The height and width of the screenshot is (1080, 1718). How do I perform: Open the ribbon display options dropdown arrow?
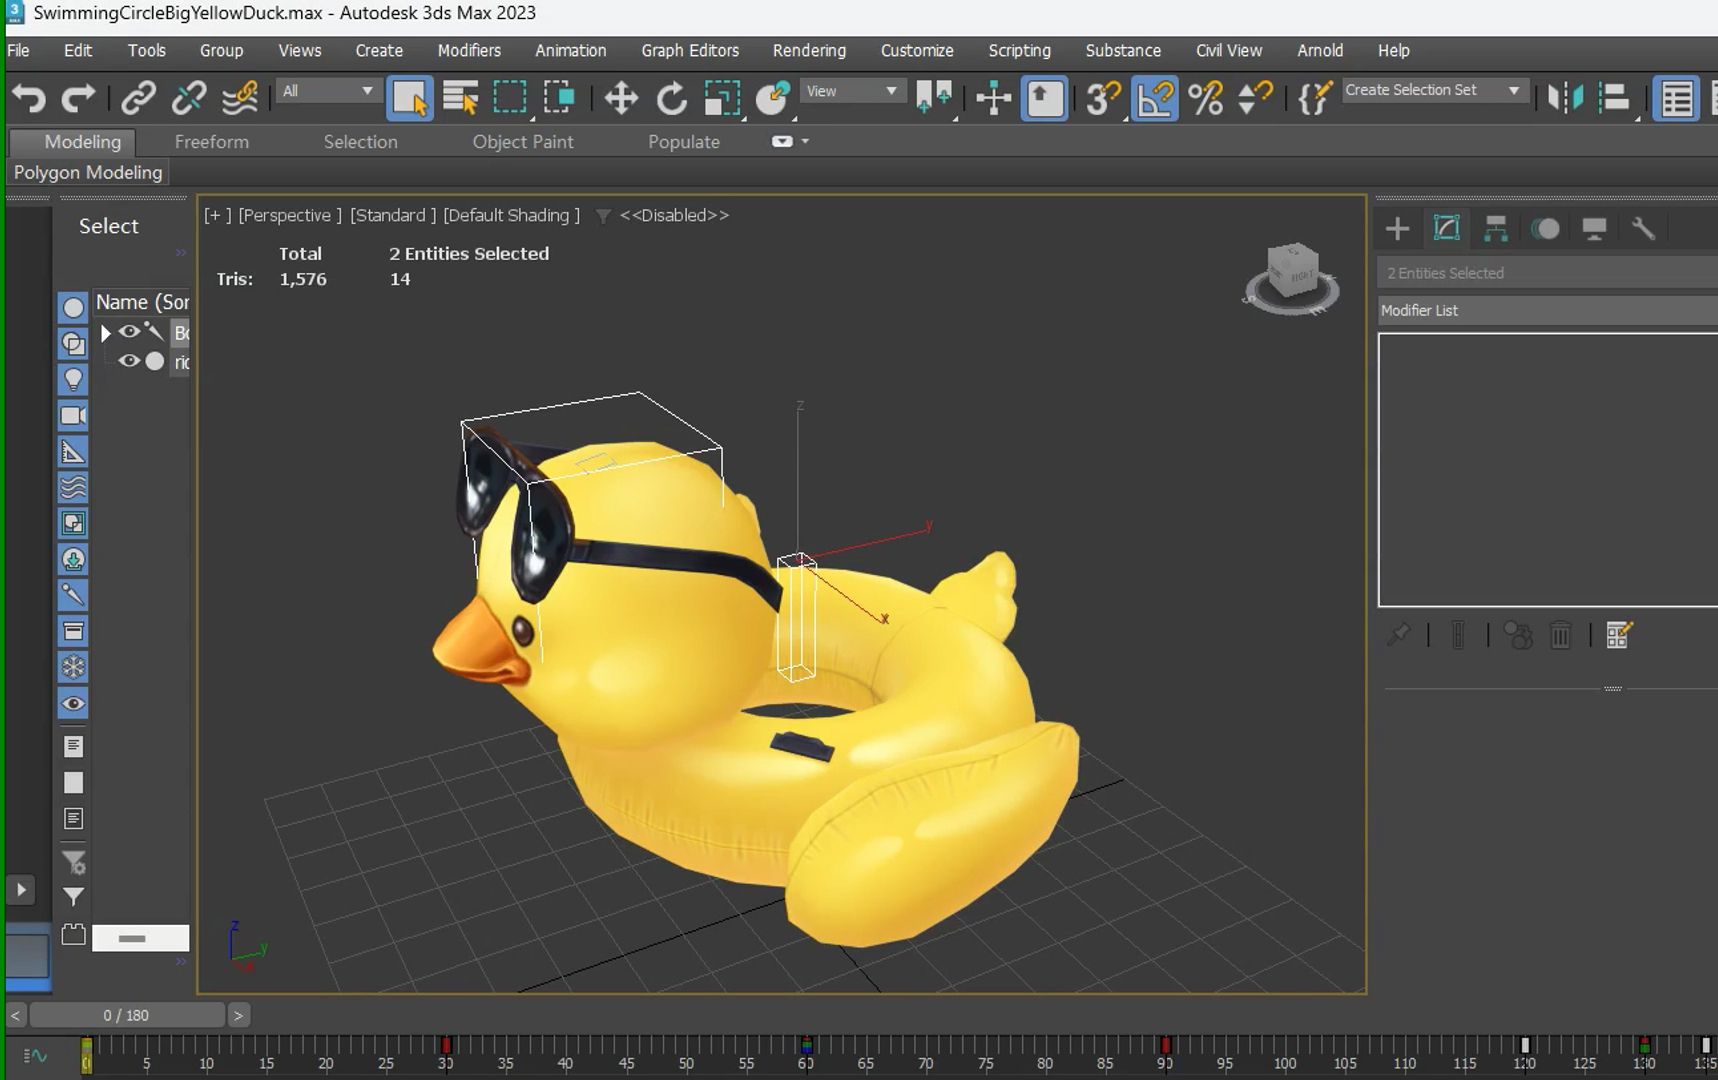[805, 141]
